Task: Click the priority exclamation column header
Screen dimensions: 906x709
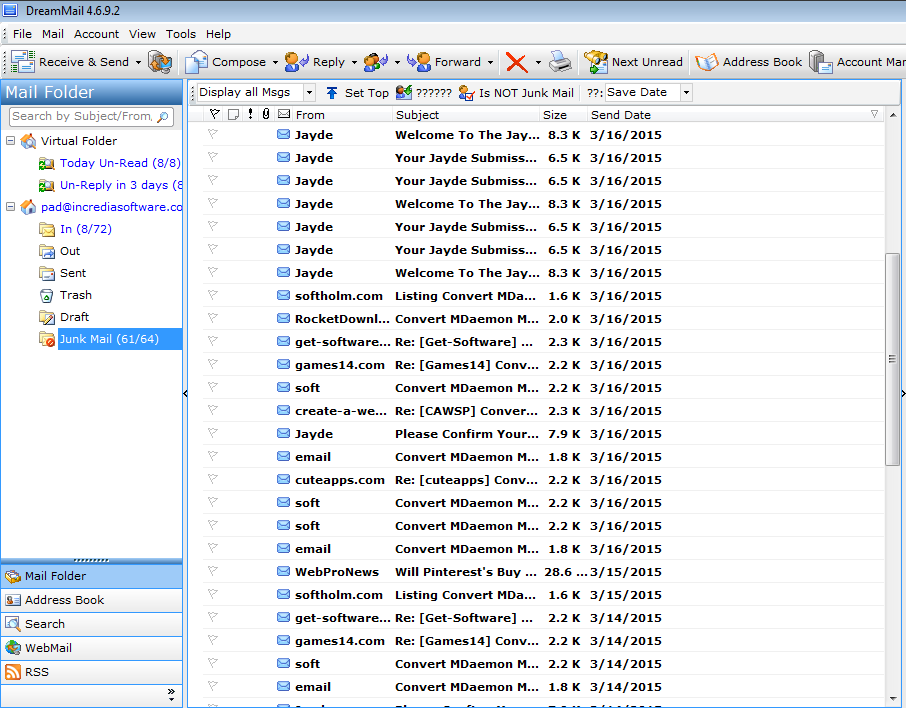Action: (250, 114)
